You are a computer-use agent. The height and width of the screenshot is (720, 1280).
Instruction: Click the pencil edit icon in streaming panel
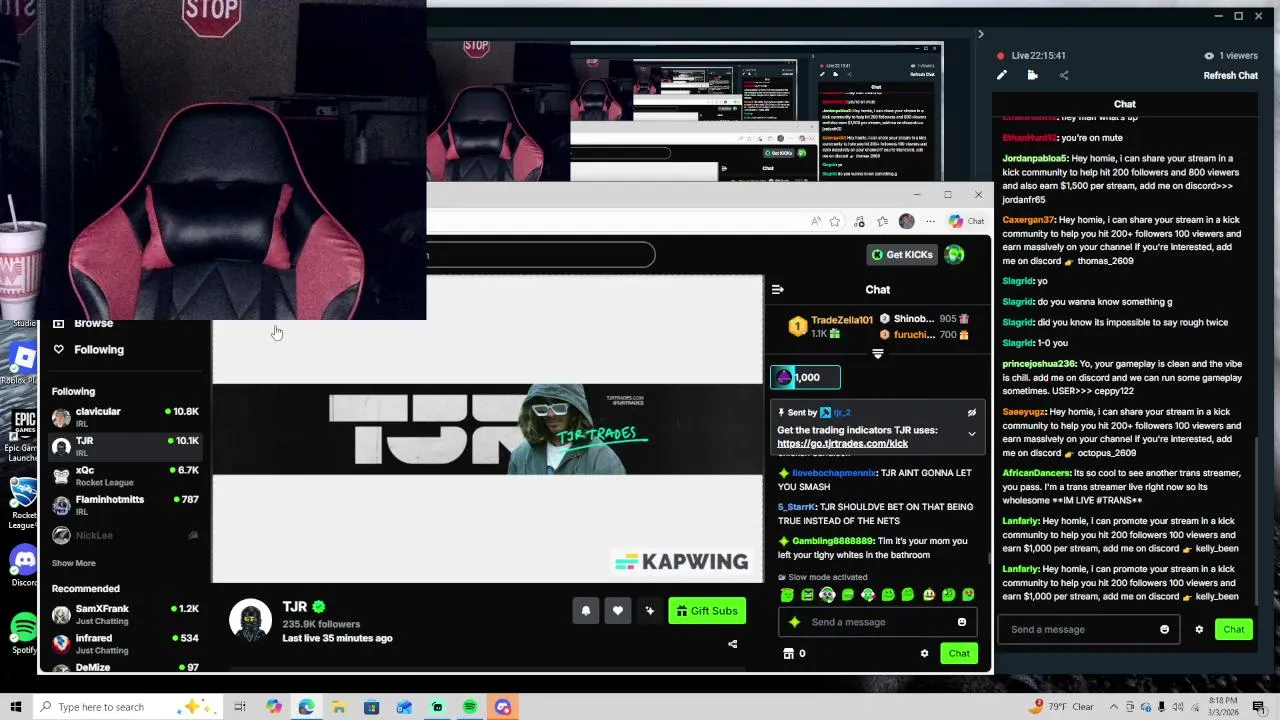[x=1001, y=75]
